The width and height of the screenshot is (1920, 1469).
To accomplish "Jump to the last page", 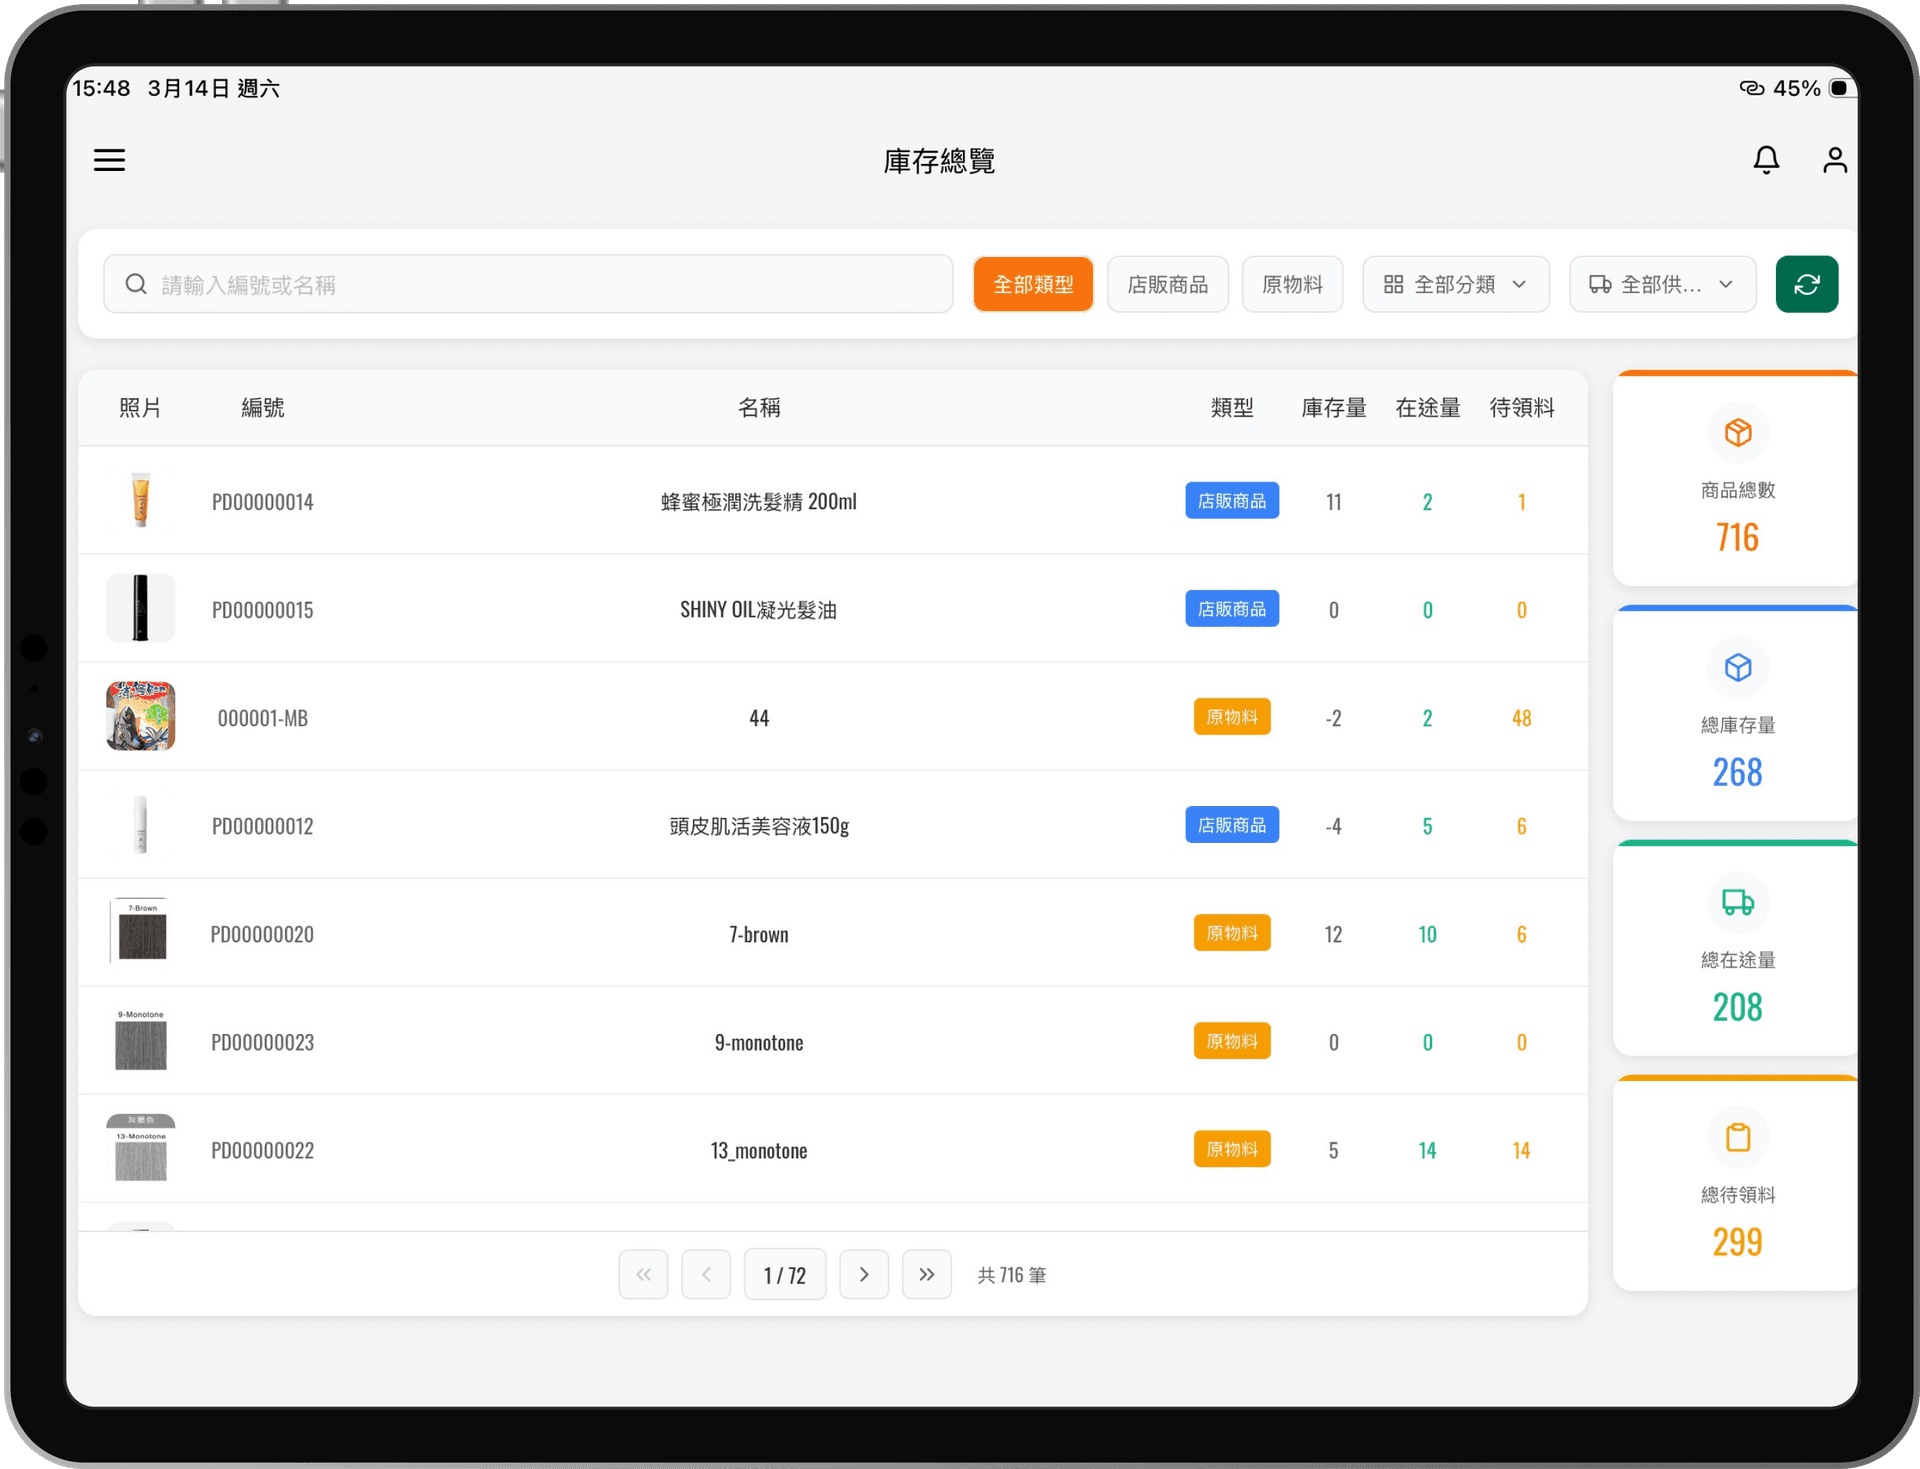I will (927, 1274).
